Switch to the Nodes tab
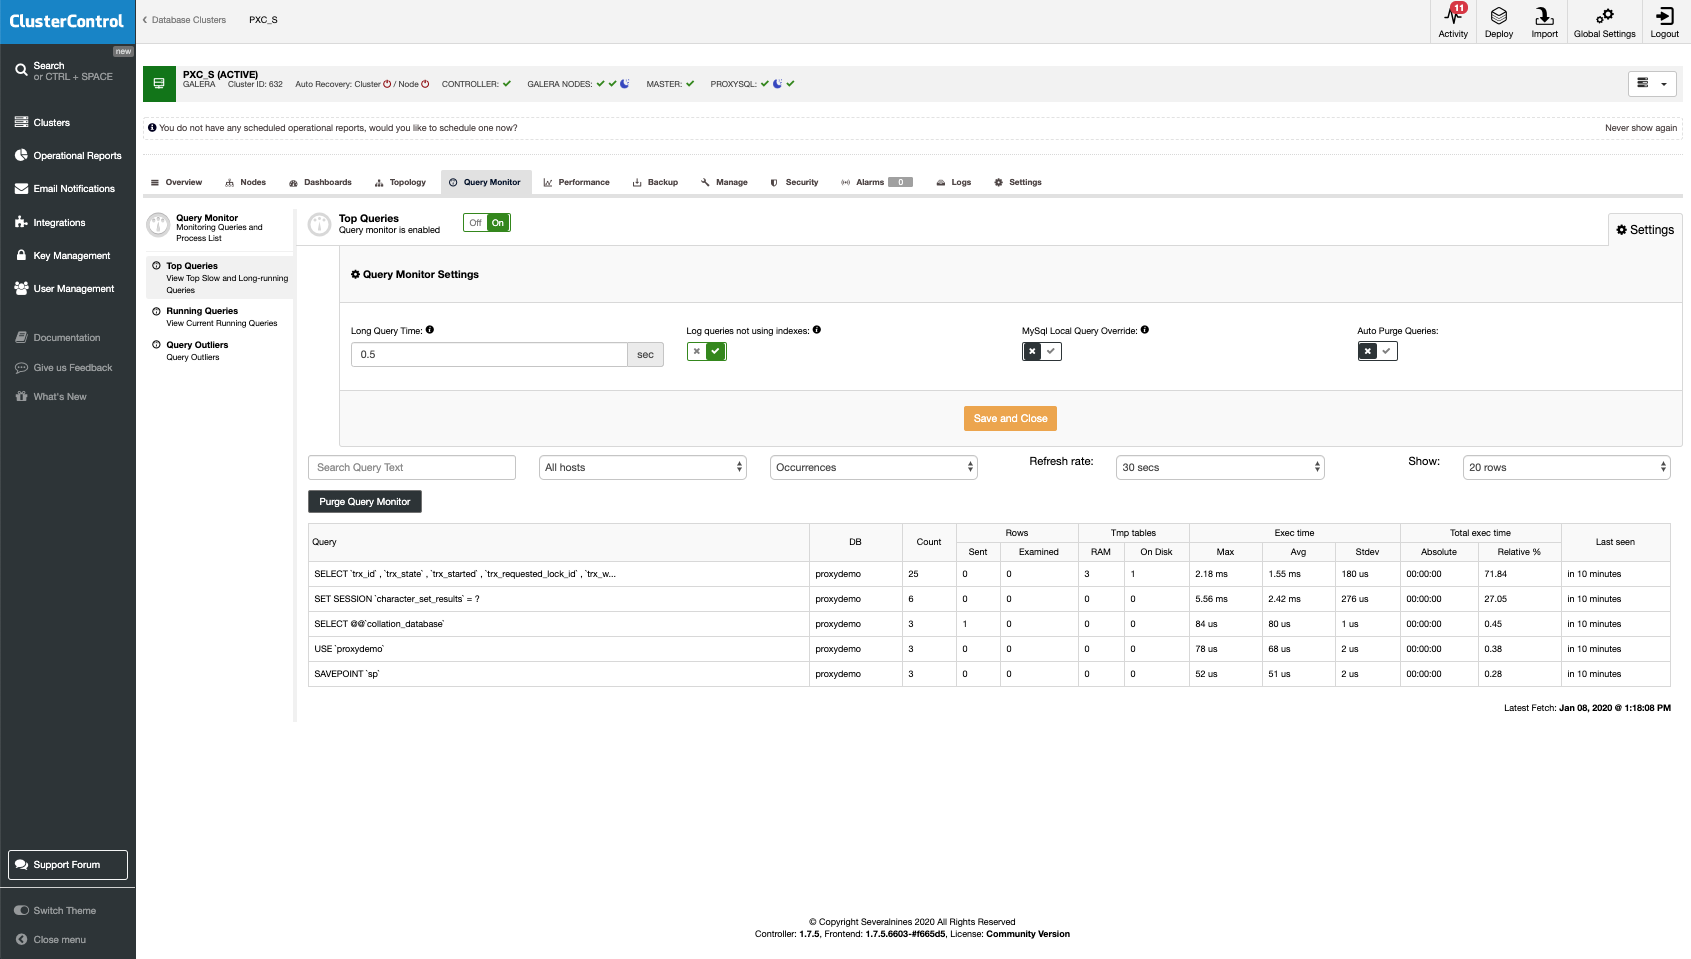Image resolution: width=1691 pixels, height=959 pixels. [246, 182]
